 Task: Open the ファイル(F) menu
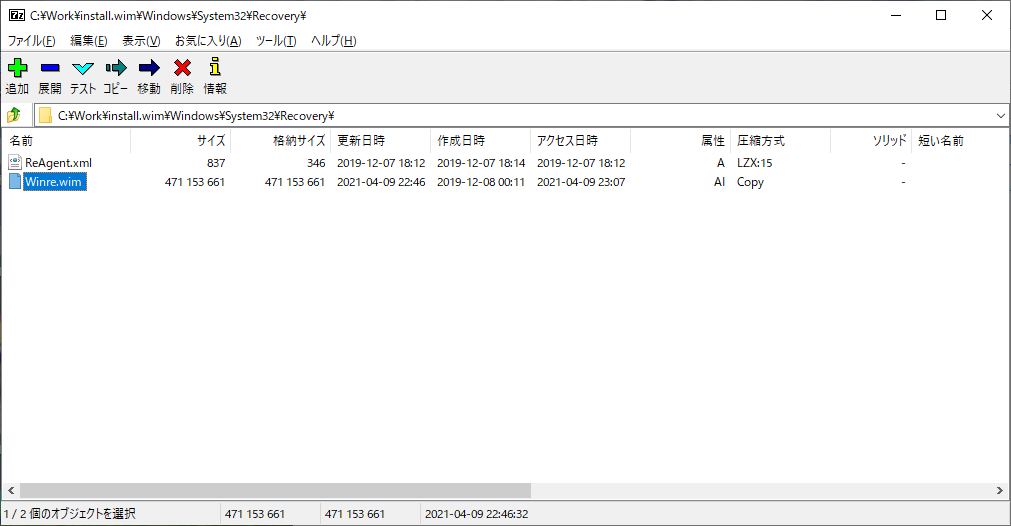click(31, 41)
